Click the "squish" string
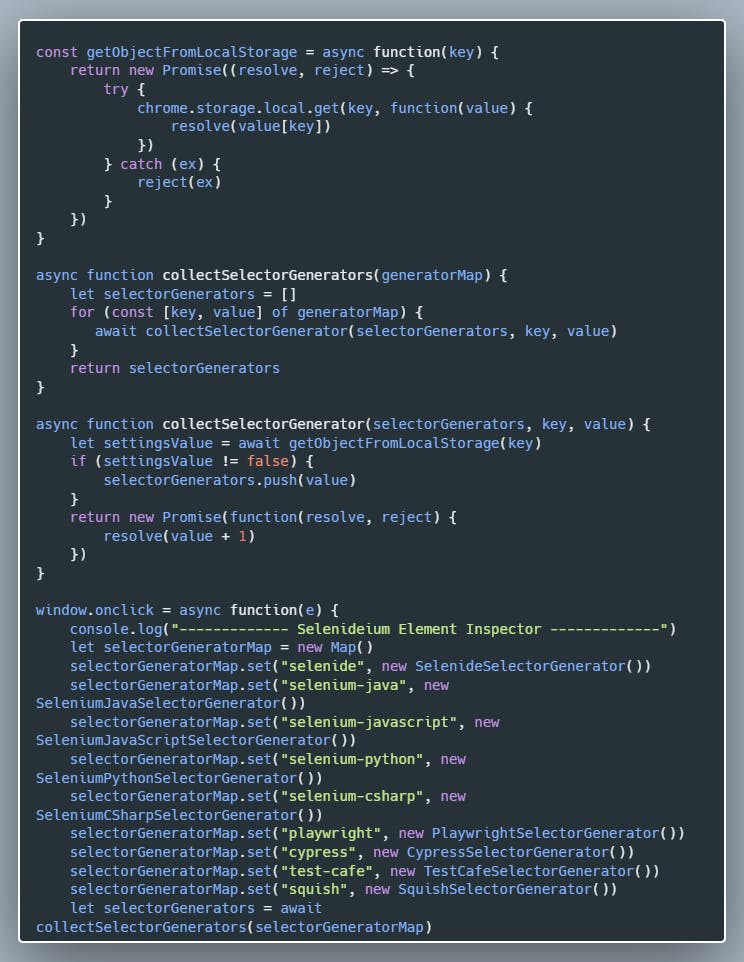Viewport: 744px width, 962px height. point(314,889)
